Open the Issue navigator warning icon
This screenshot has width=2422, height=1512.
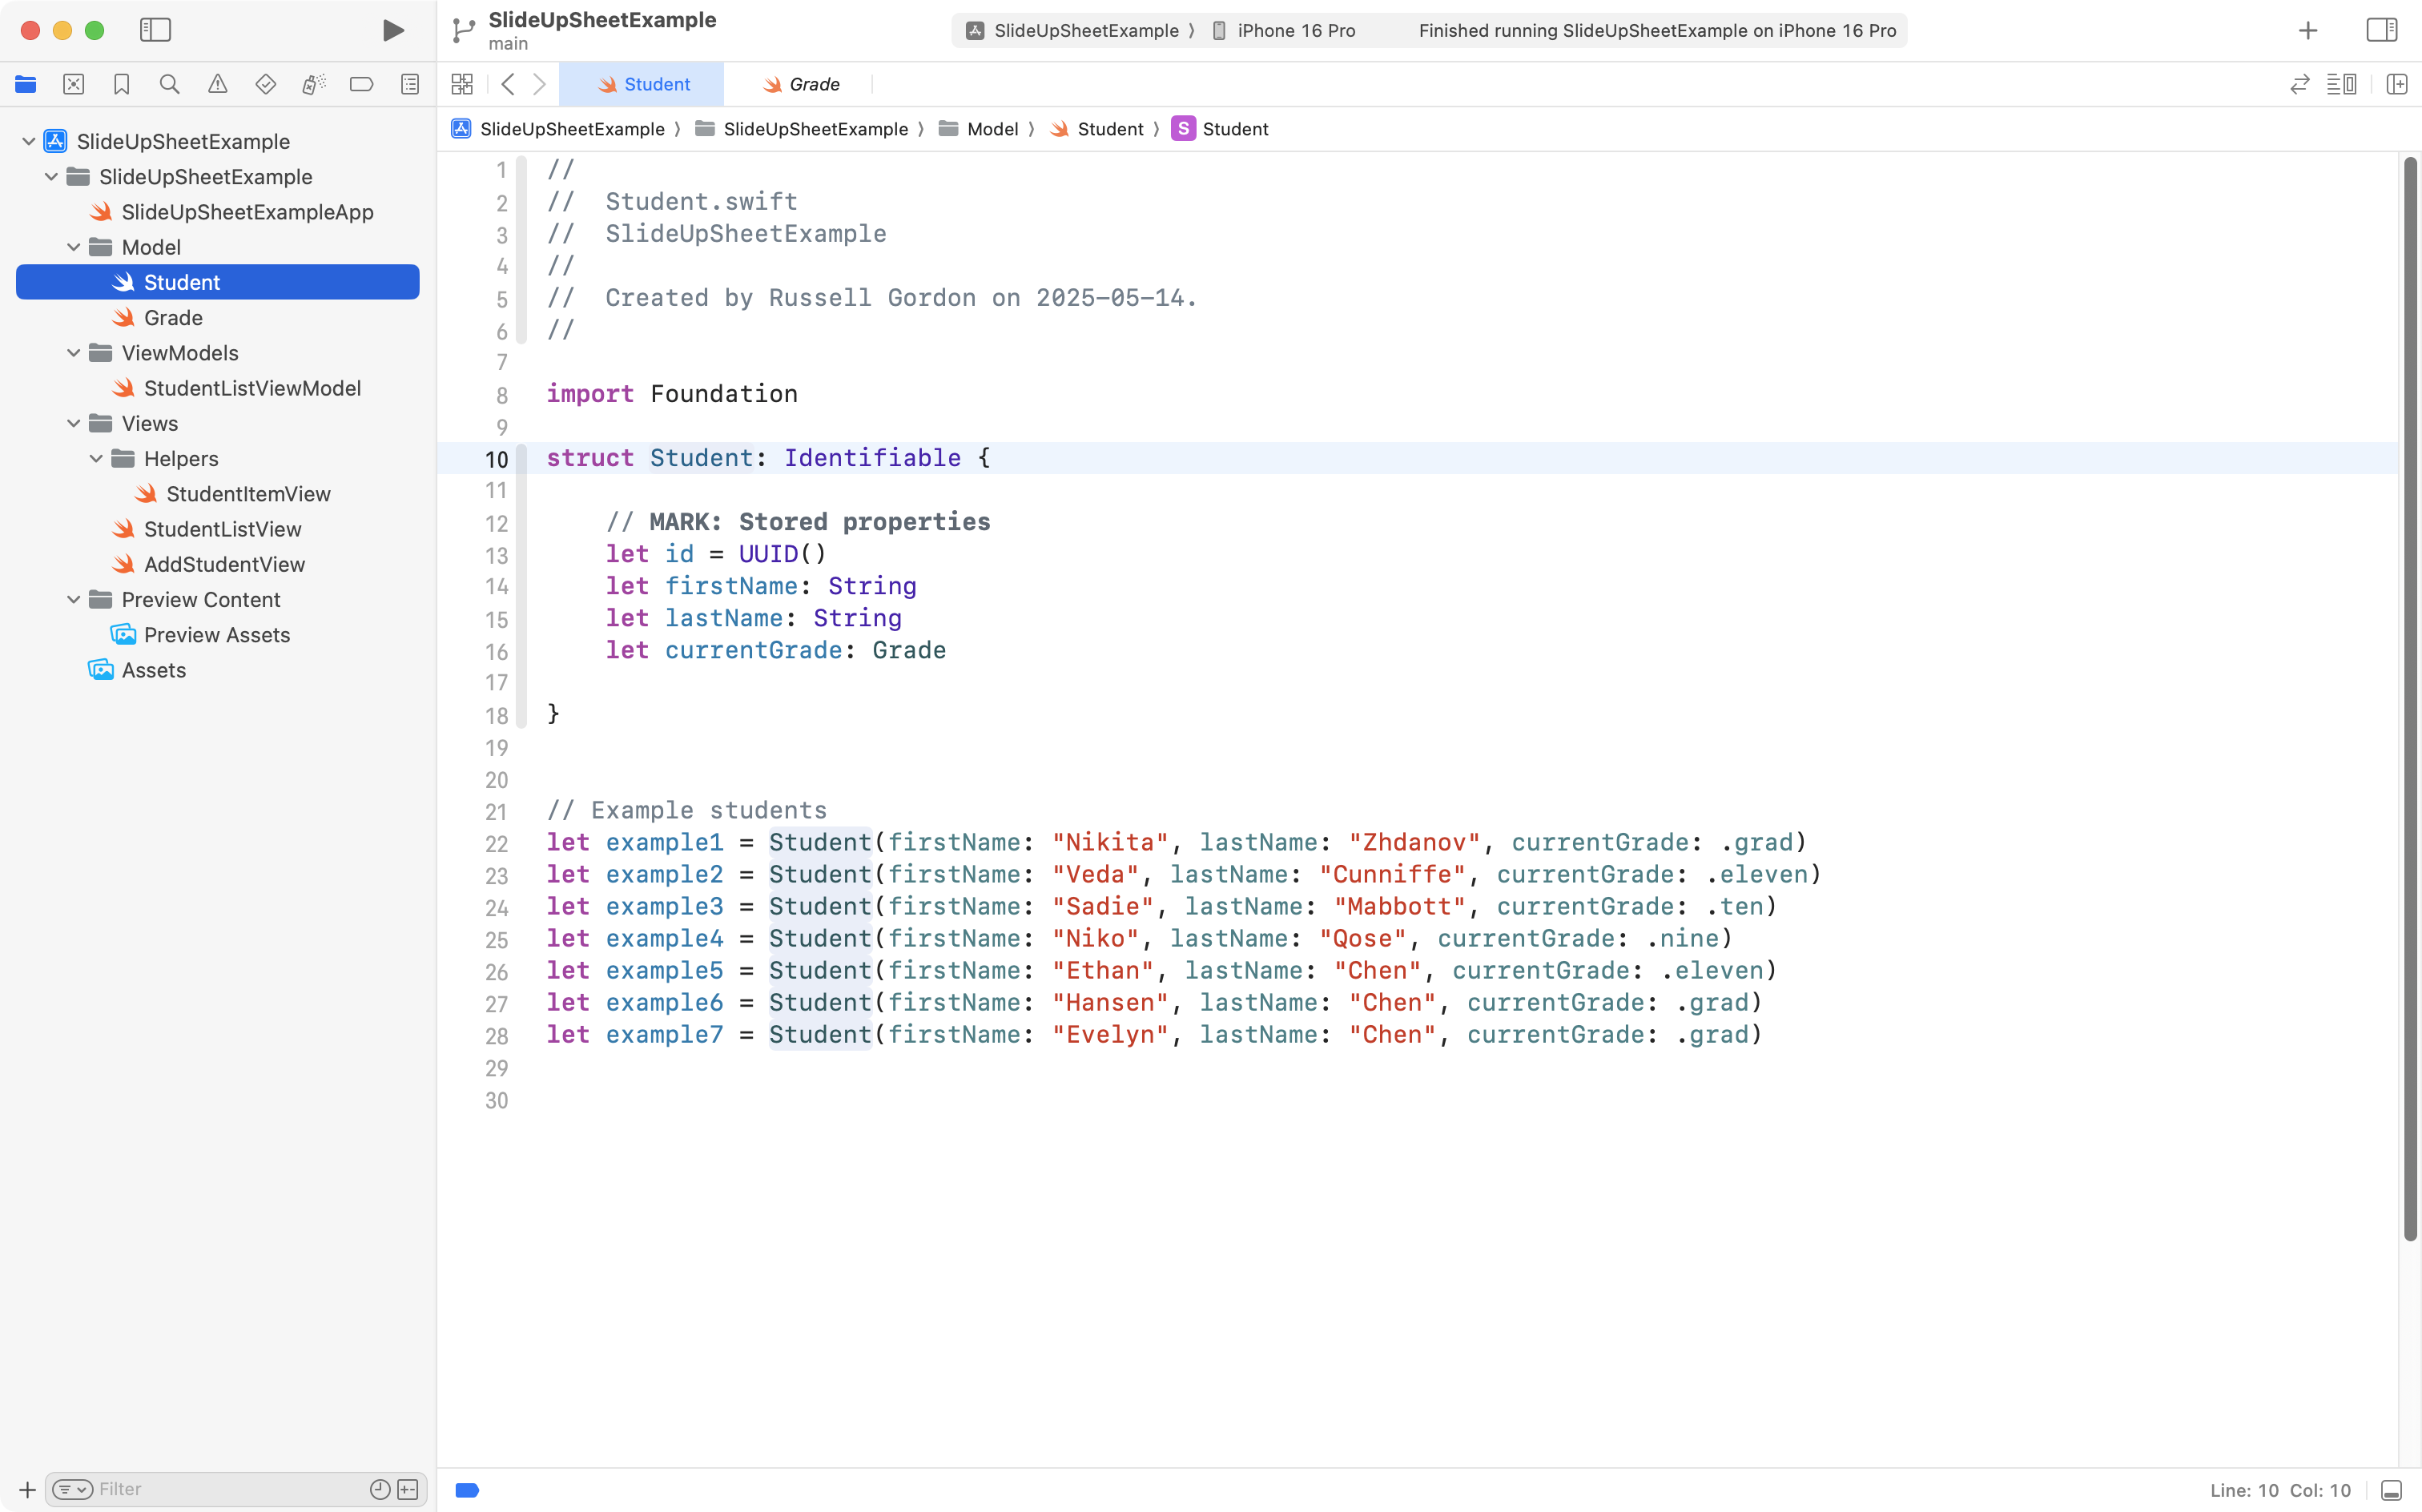coord(217,84)
